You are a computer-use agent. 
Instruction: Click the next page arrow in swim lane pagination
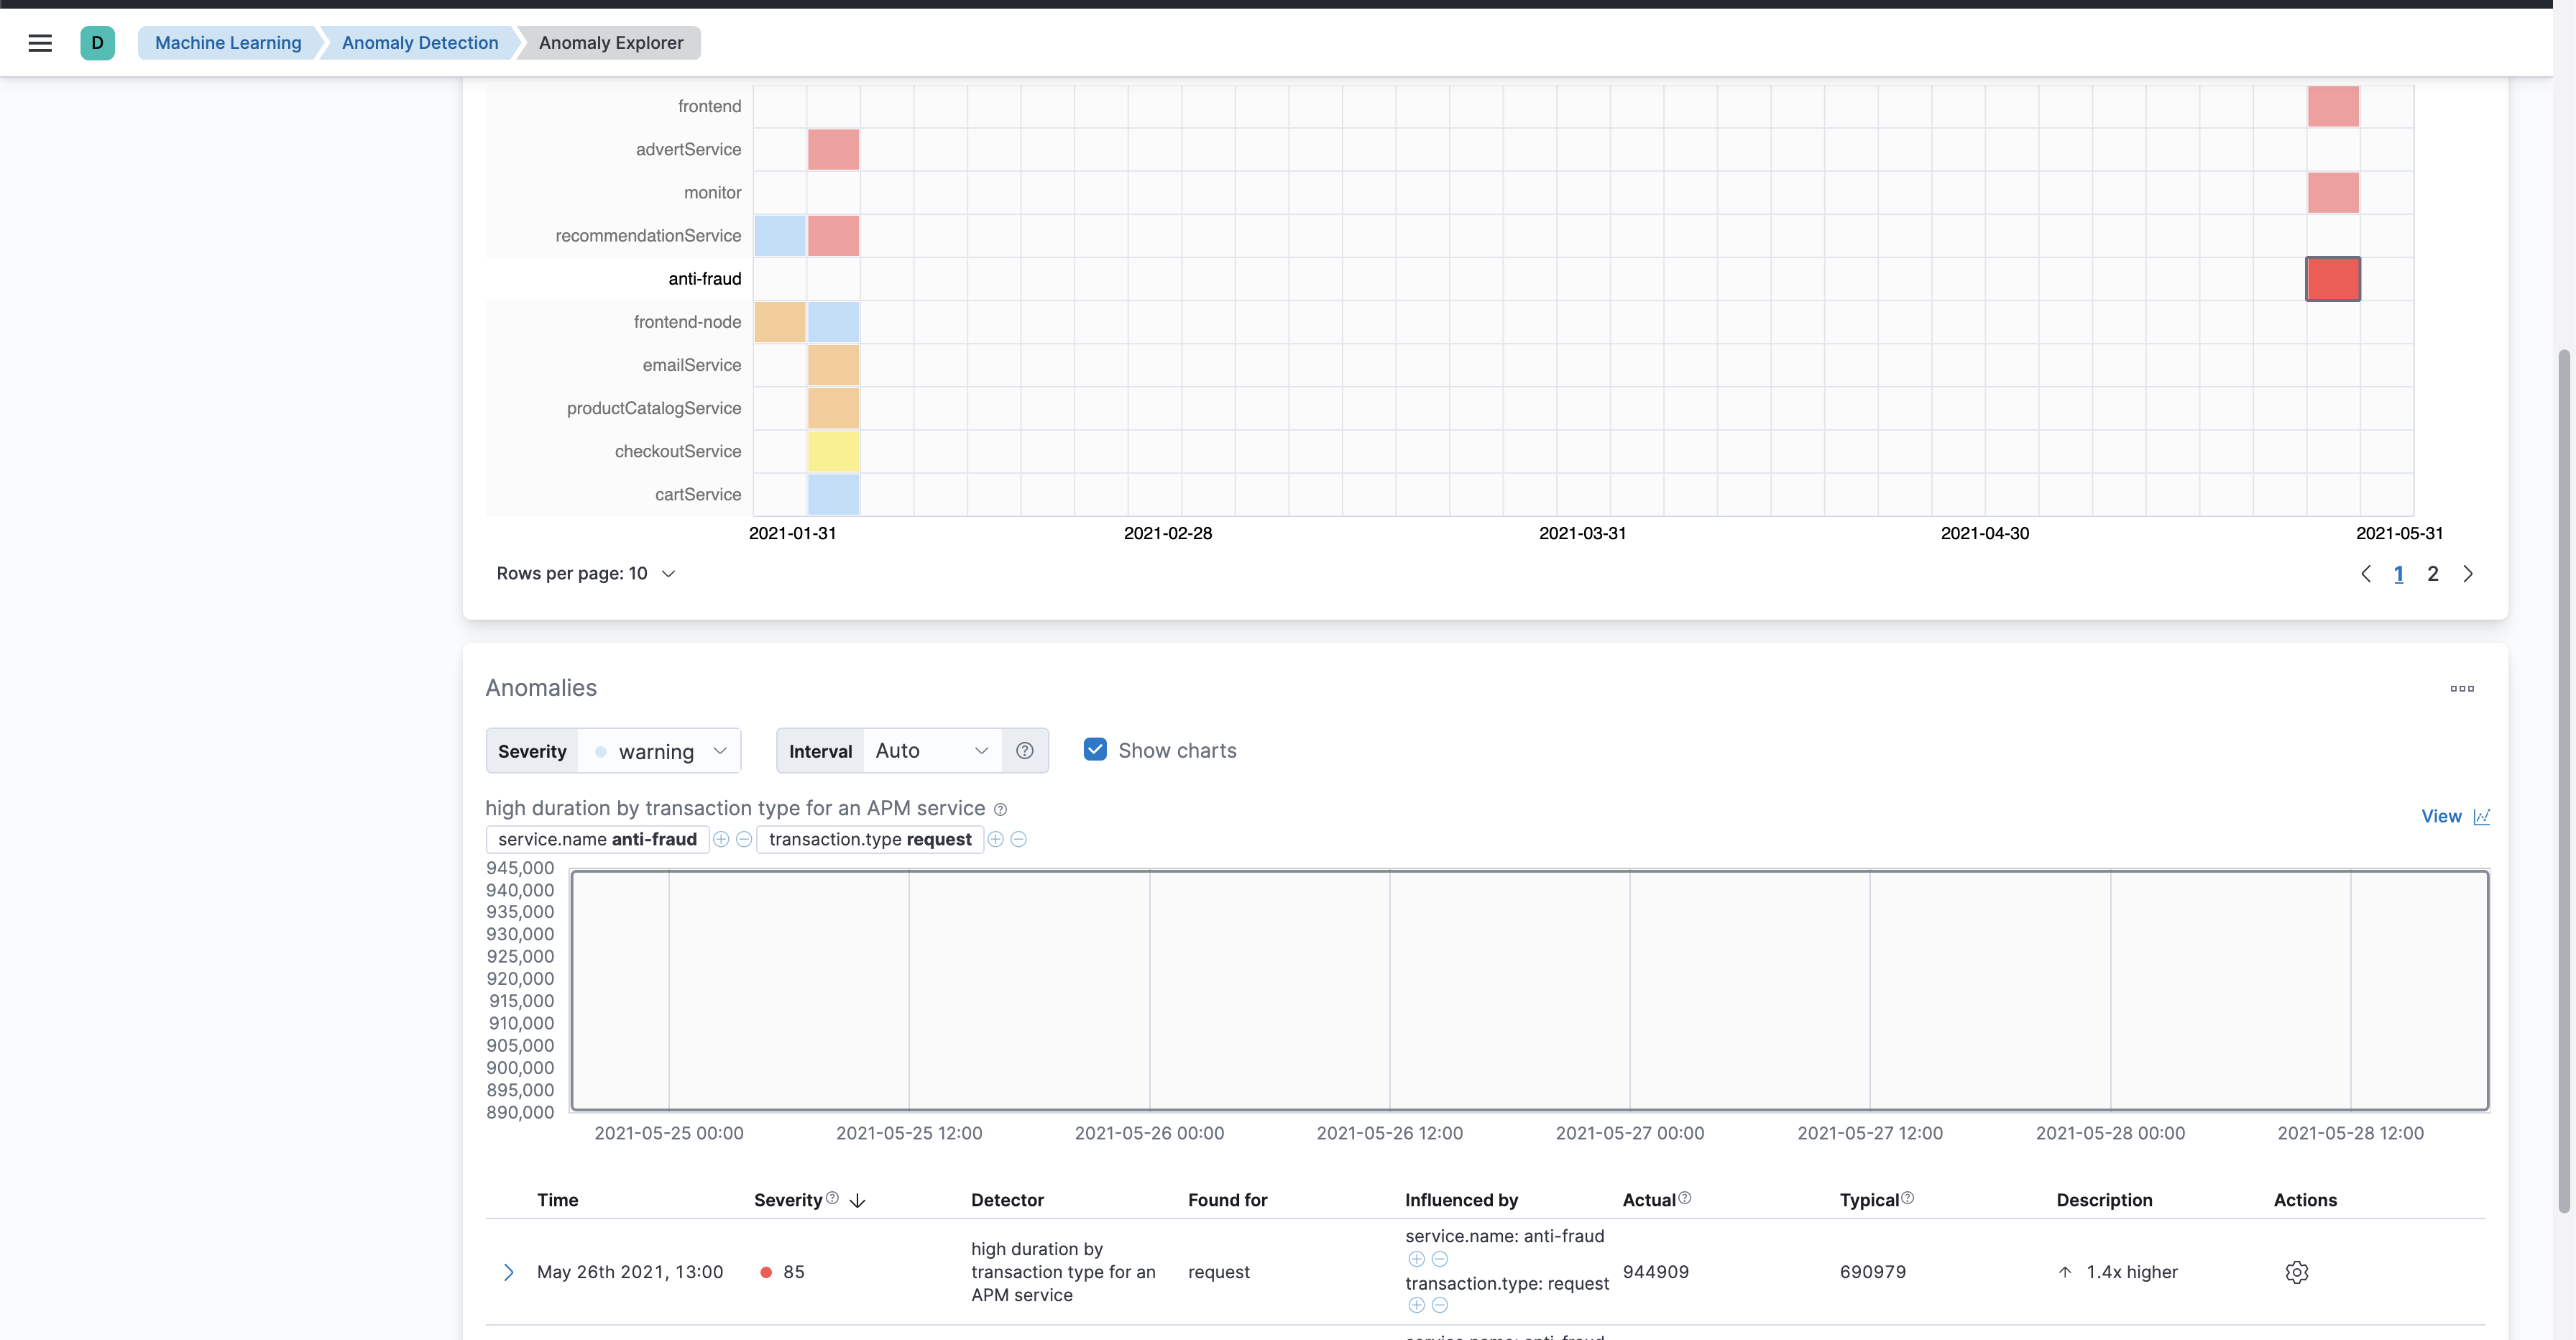(2467, 574)
